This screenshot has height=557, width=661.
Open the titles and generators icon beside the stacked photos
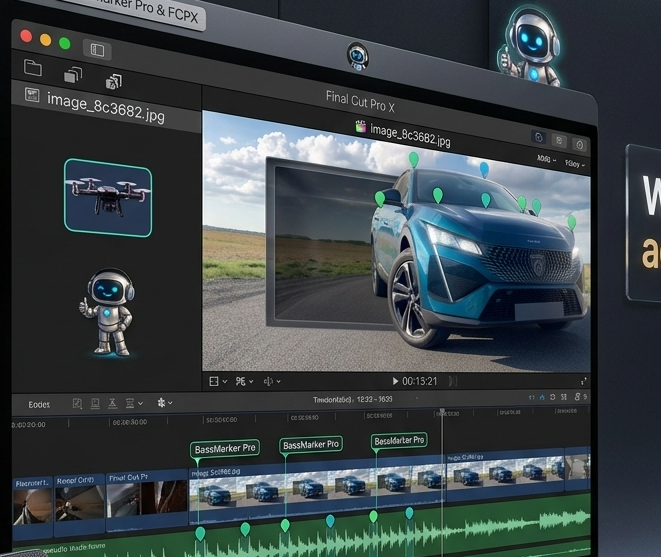[113, 81]
